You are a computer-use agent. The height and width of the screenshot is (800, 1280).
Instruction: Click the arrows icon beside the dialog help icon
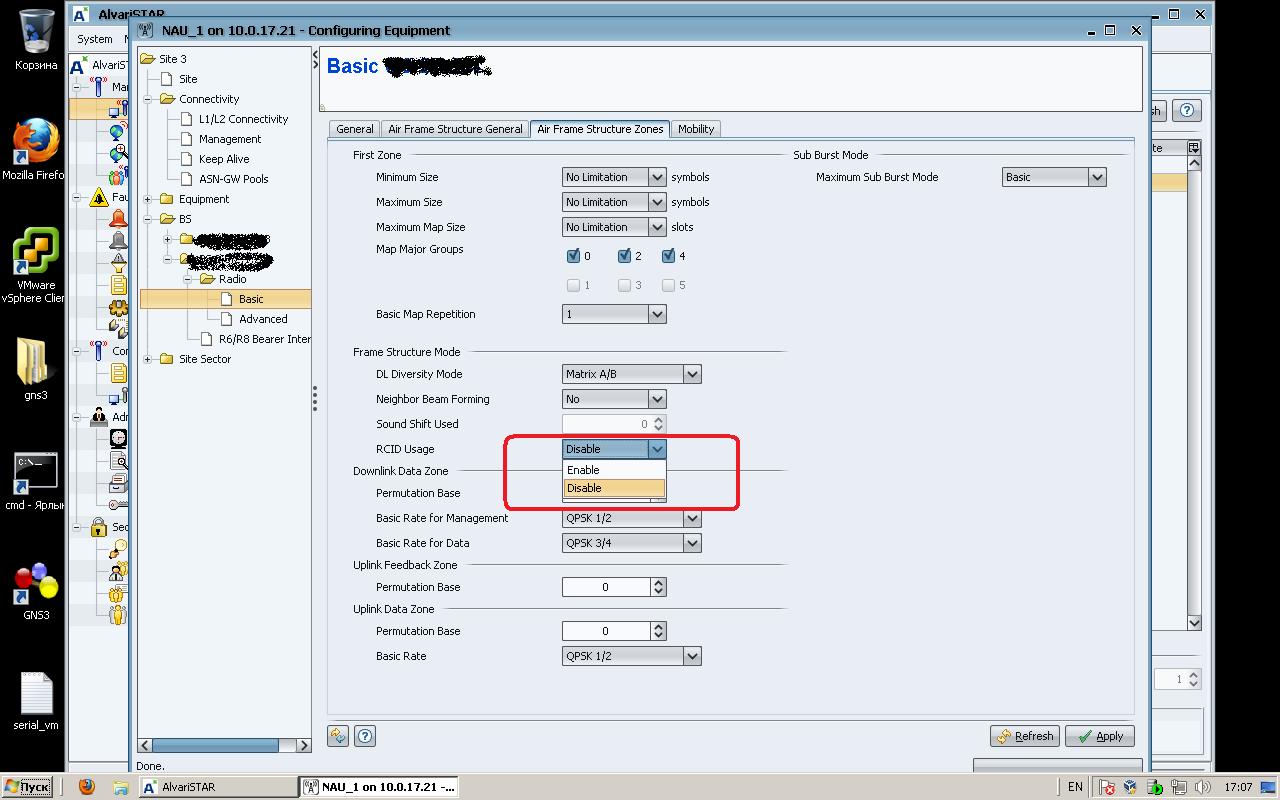click(x=338, y=736)
